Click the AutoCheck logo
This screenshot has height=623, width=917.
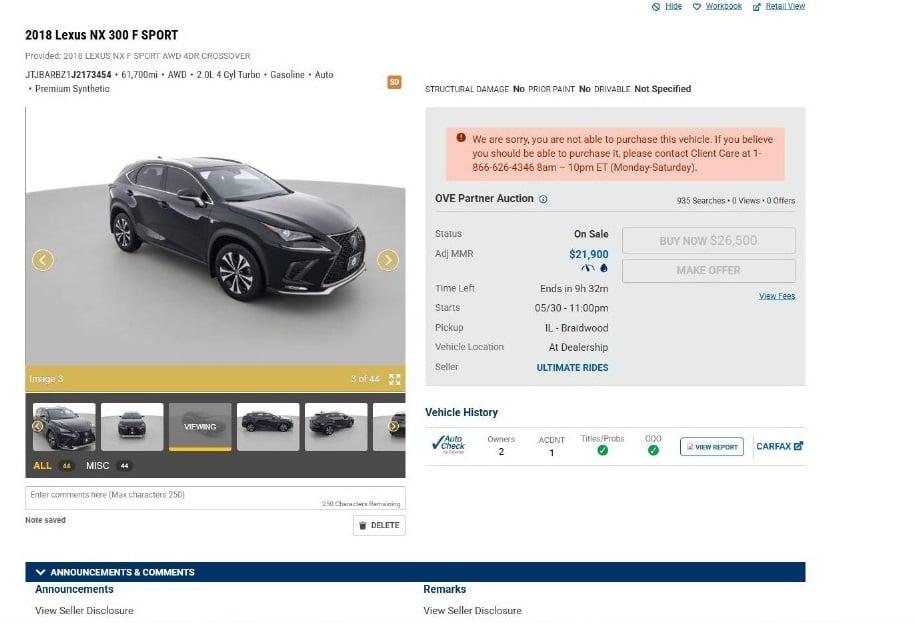click(x=449, y=445)
